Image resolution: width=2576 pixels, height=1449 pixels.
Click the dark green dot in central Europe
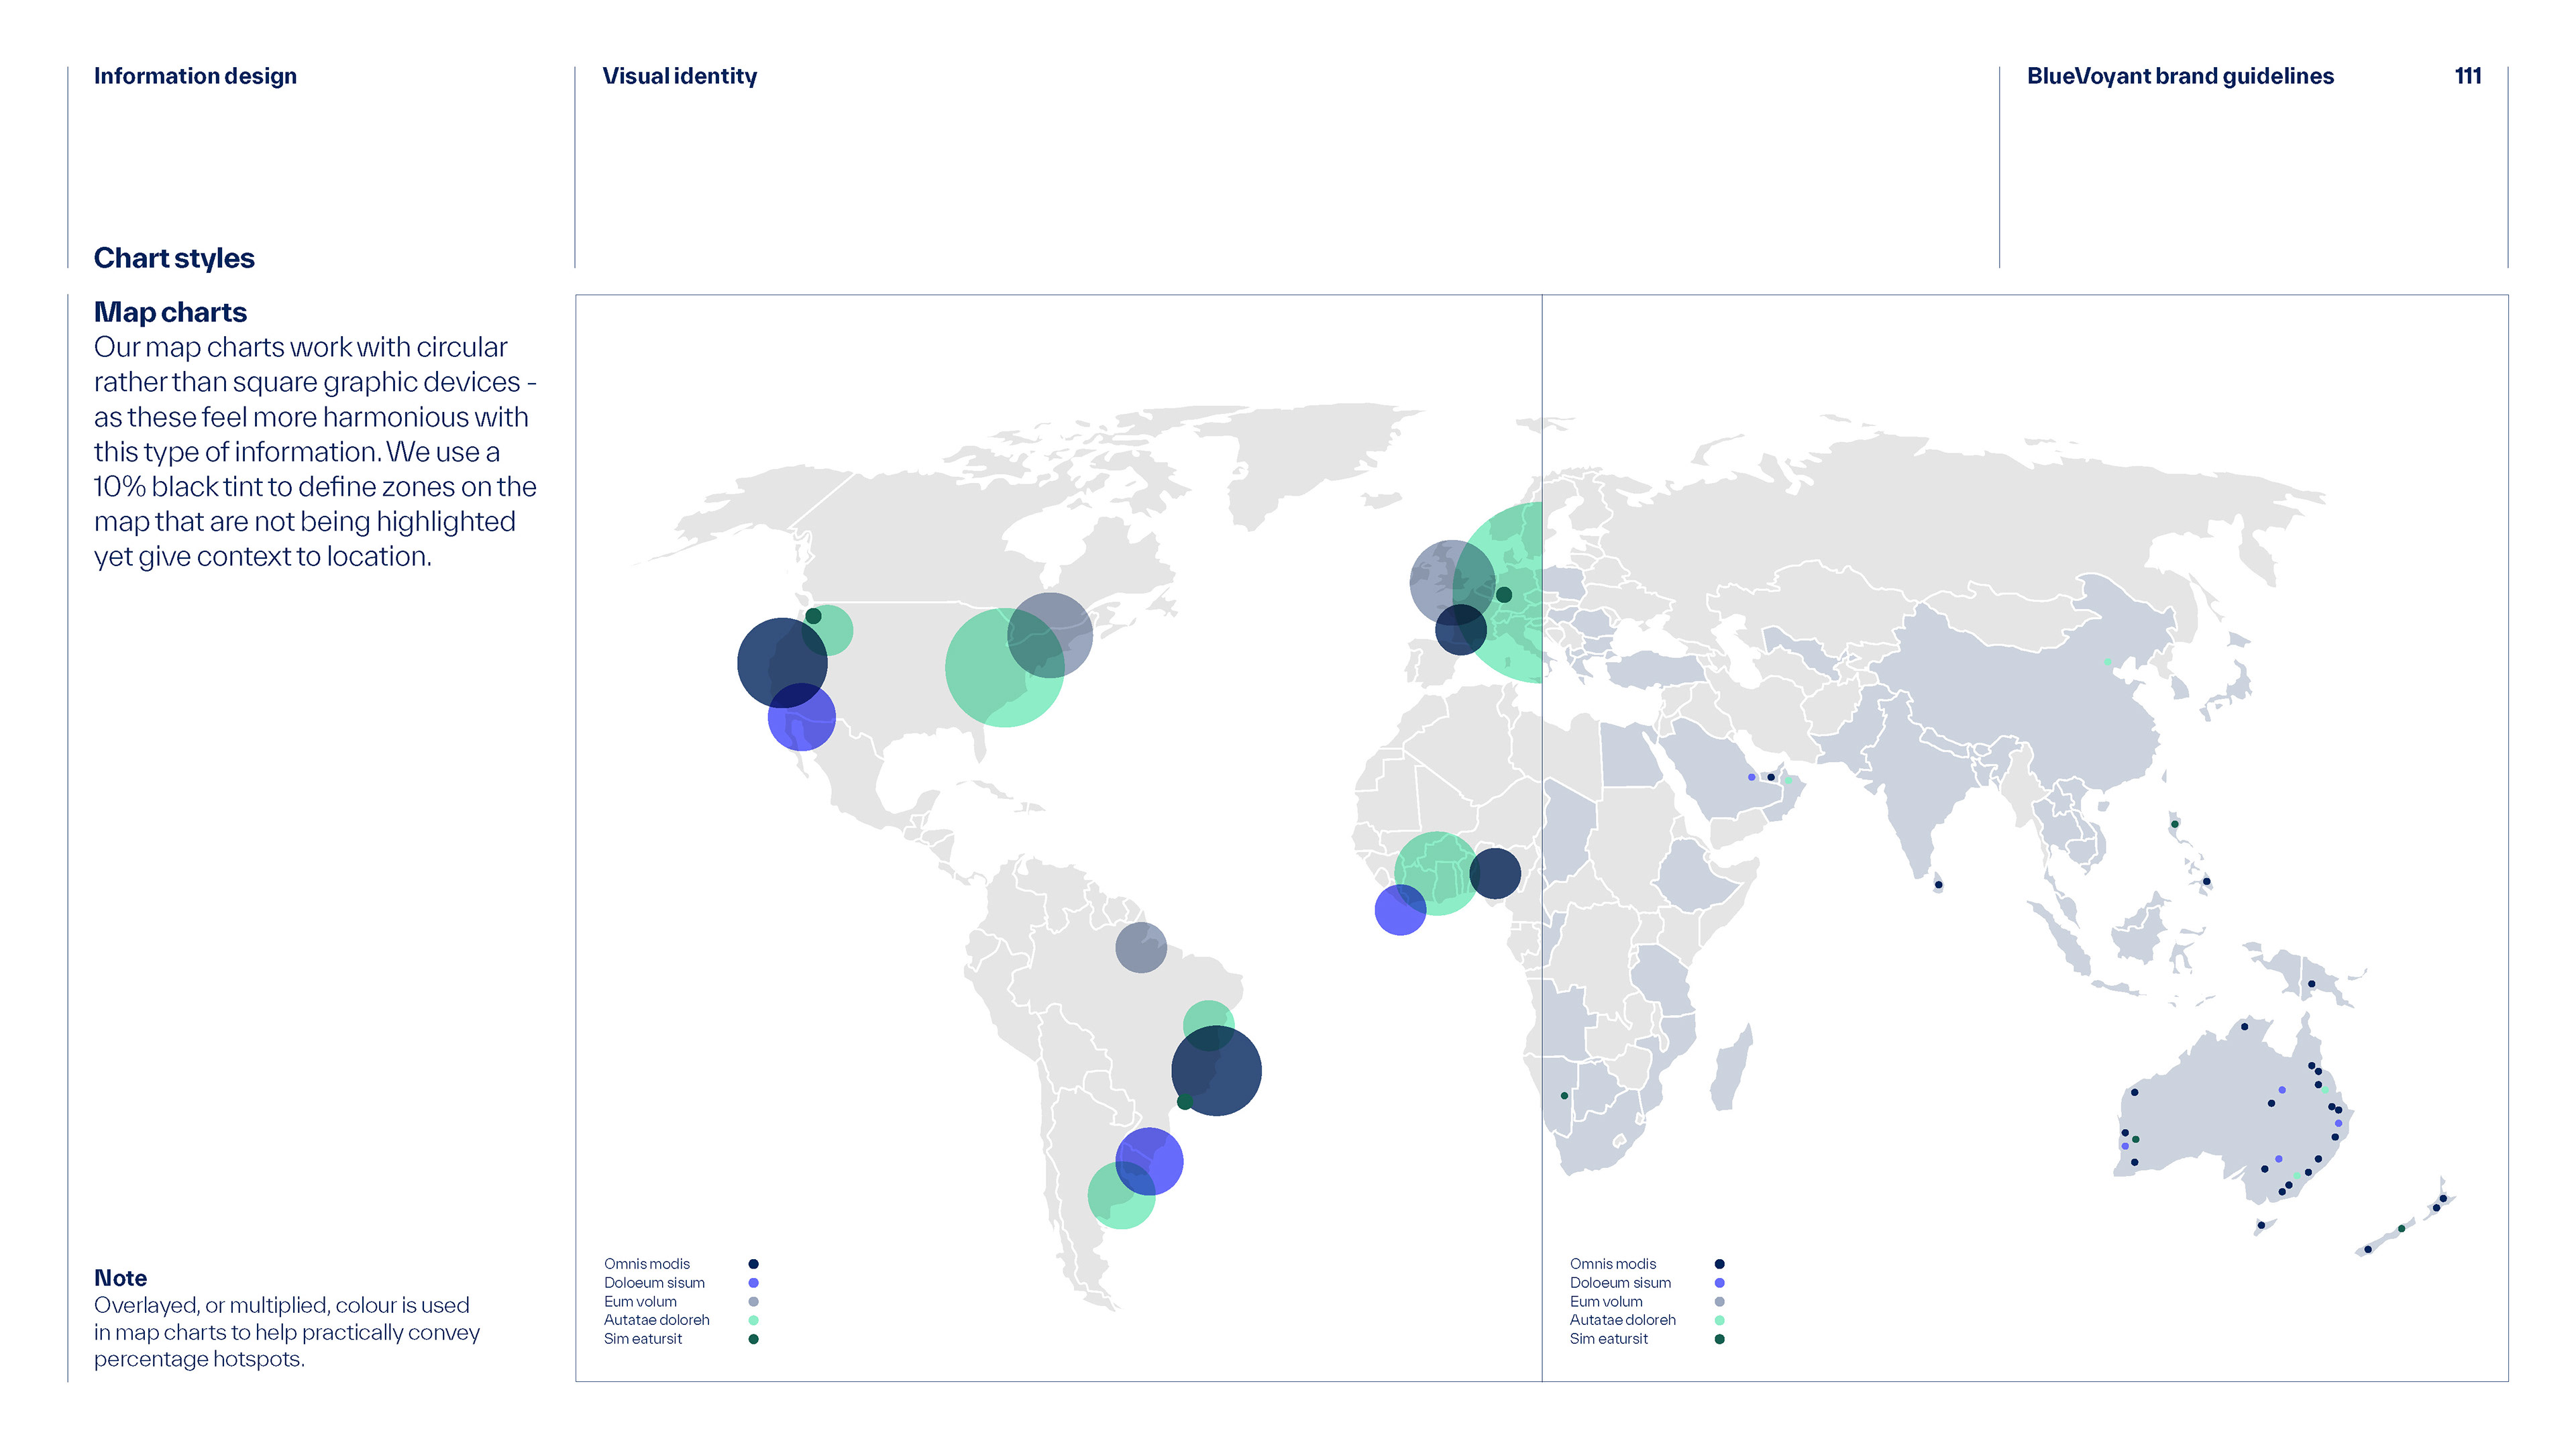coord(1503,595)
